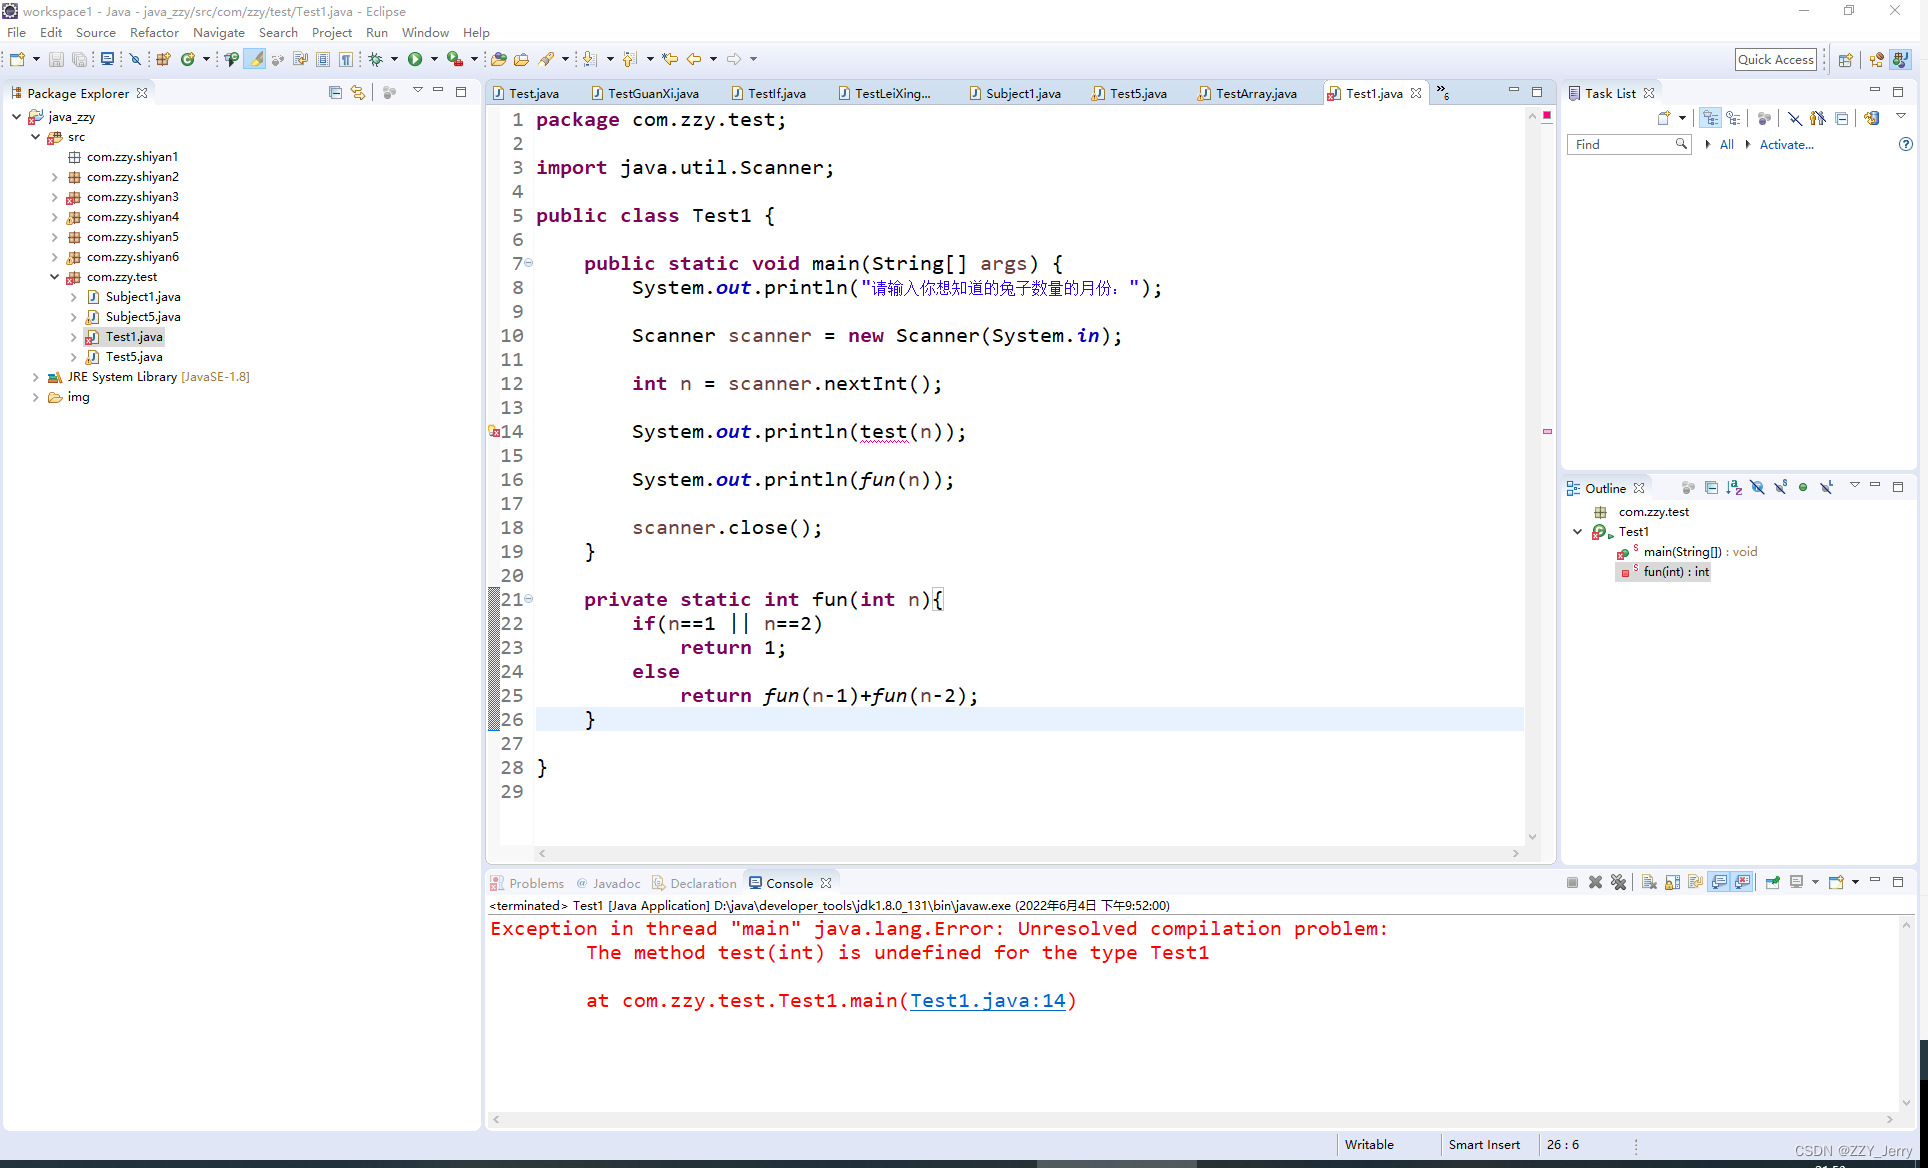This screenshot has width=1928, height=1168.
Task: Expand the com.zzy.shiyan2 package
Action: coord(55,177)
